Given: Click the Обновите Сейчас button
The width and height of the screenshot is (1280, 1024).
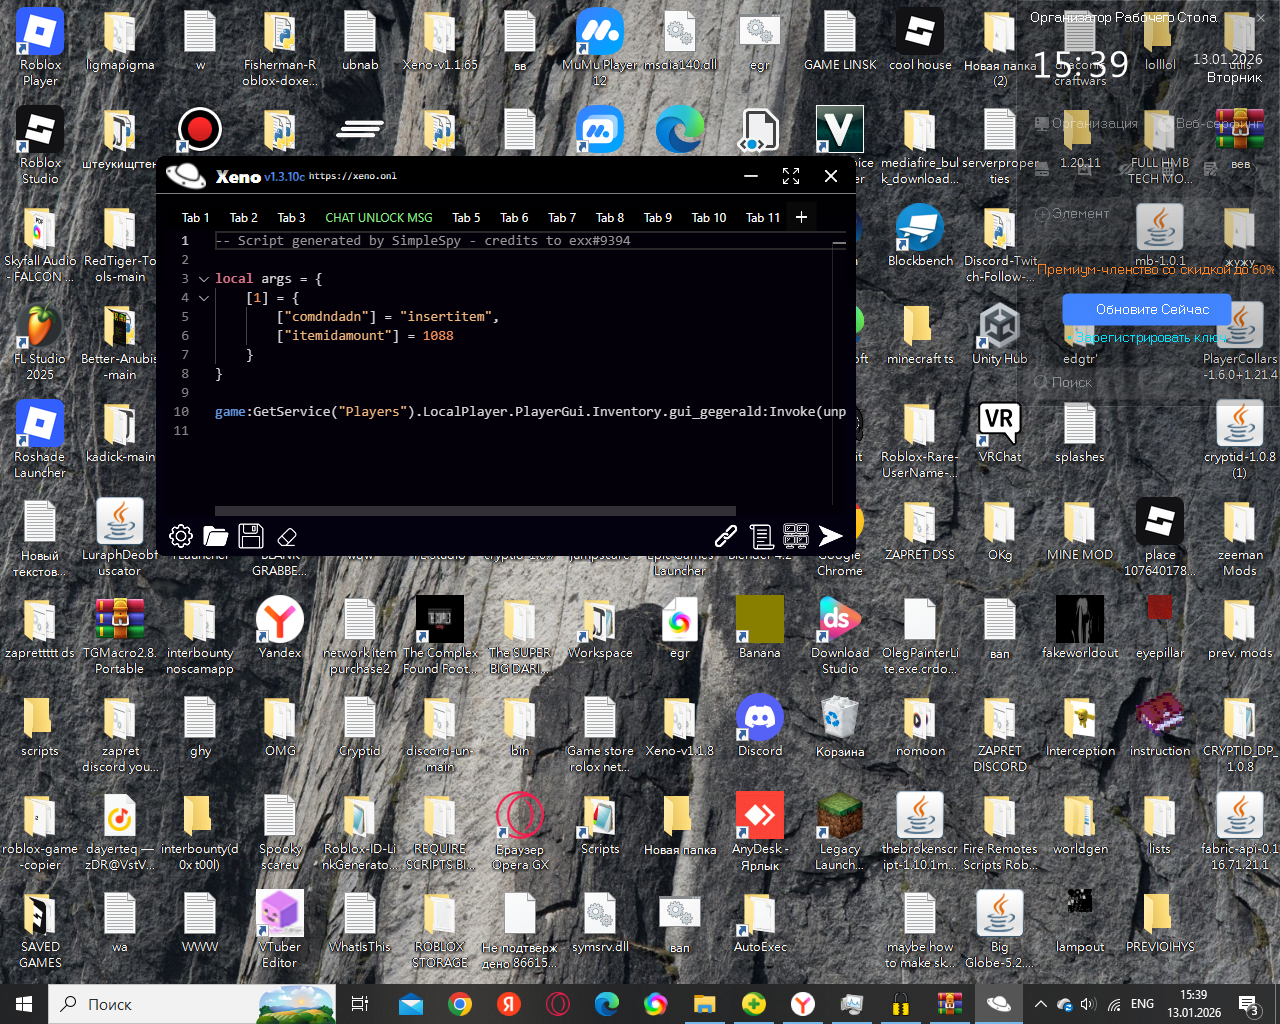Looking at the screenshot, I should [x=1152, y=309].
